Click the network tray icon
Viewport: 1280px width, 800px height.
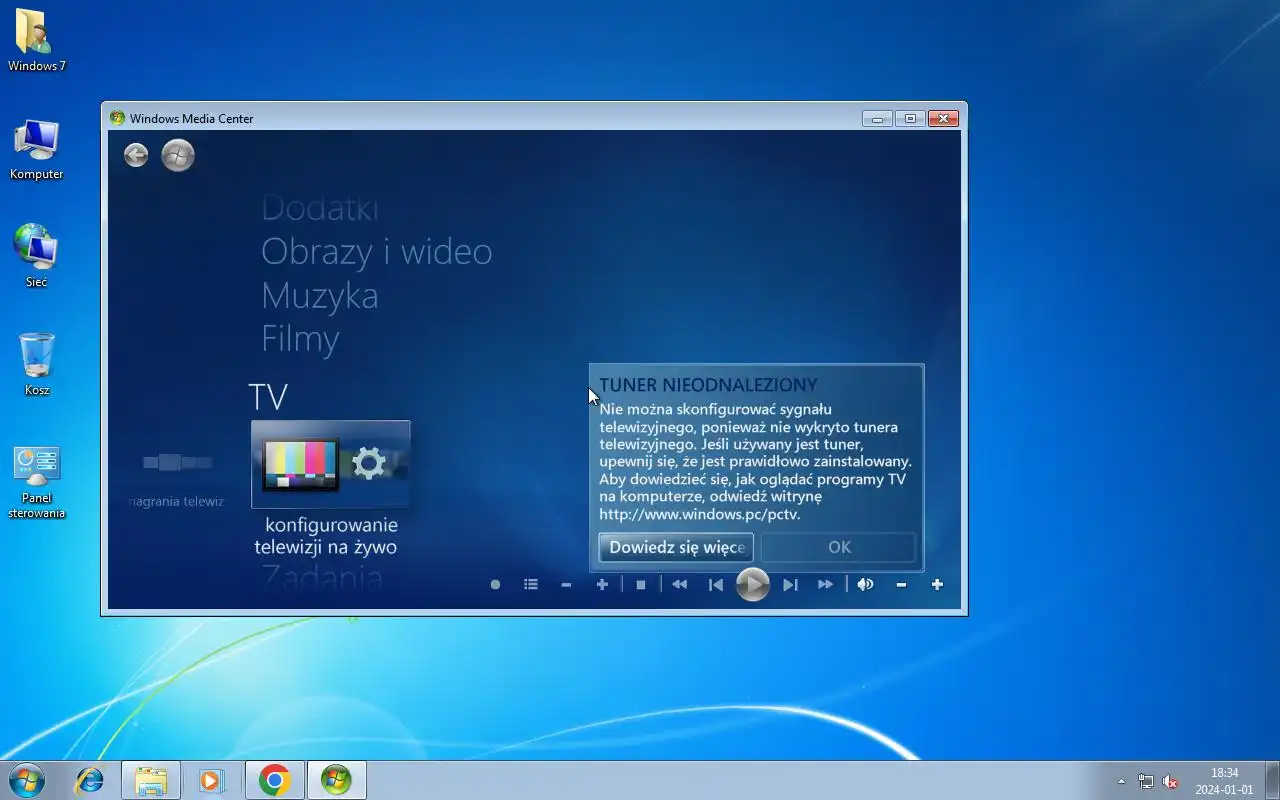[x=1146, y=781]
